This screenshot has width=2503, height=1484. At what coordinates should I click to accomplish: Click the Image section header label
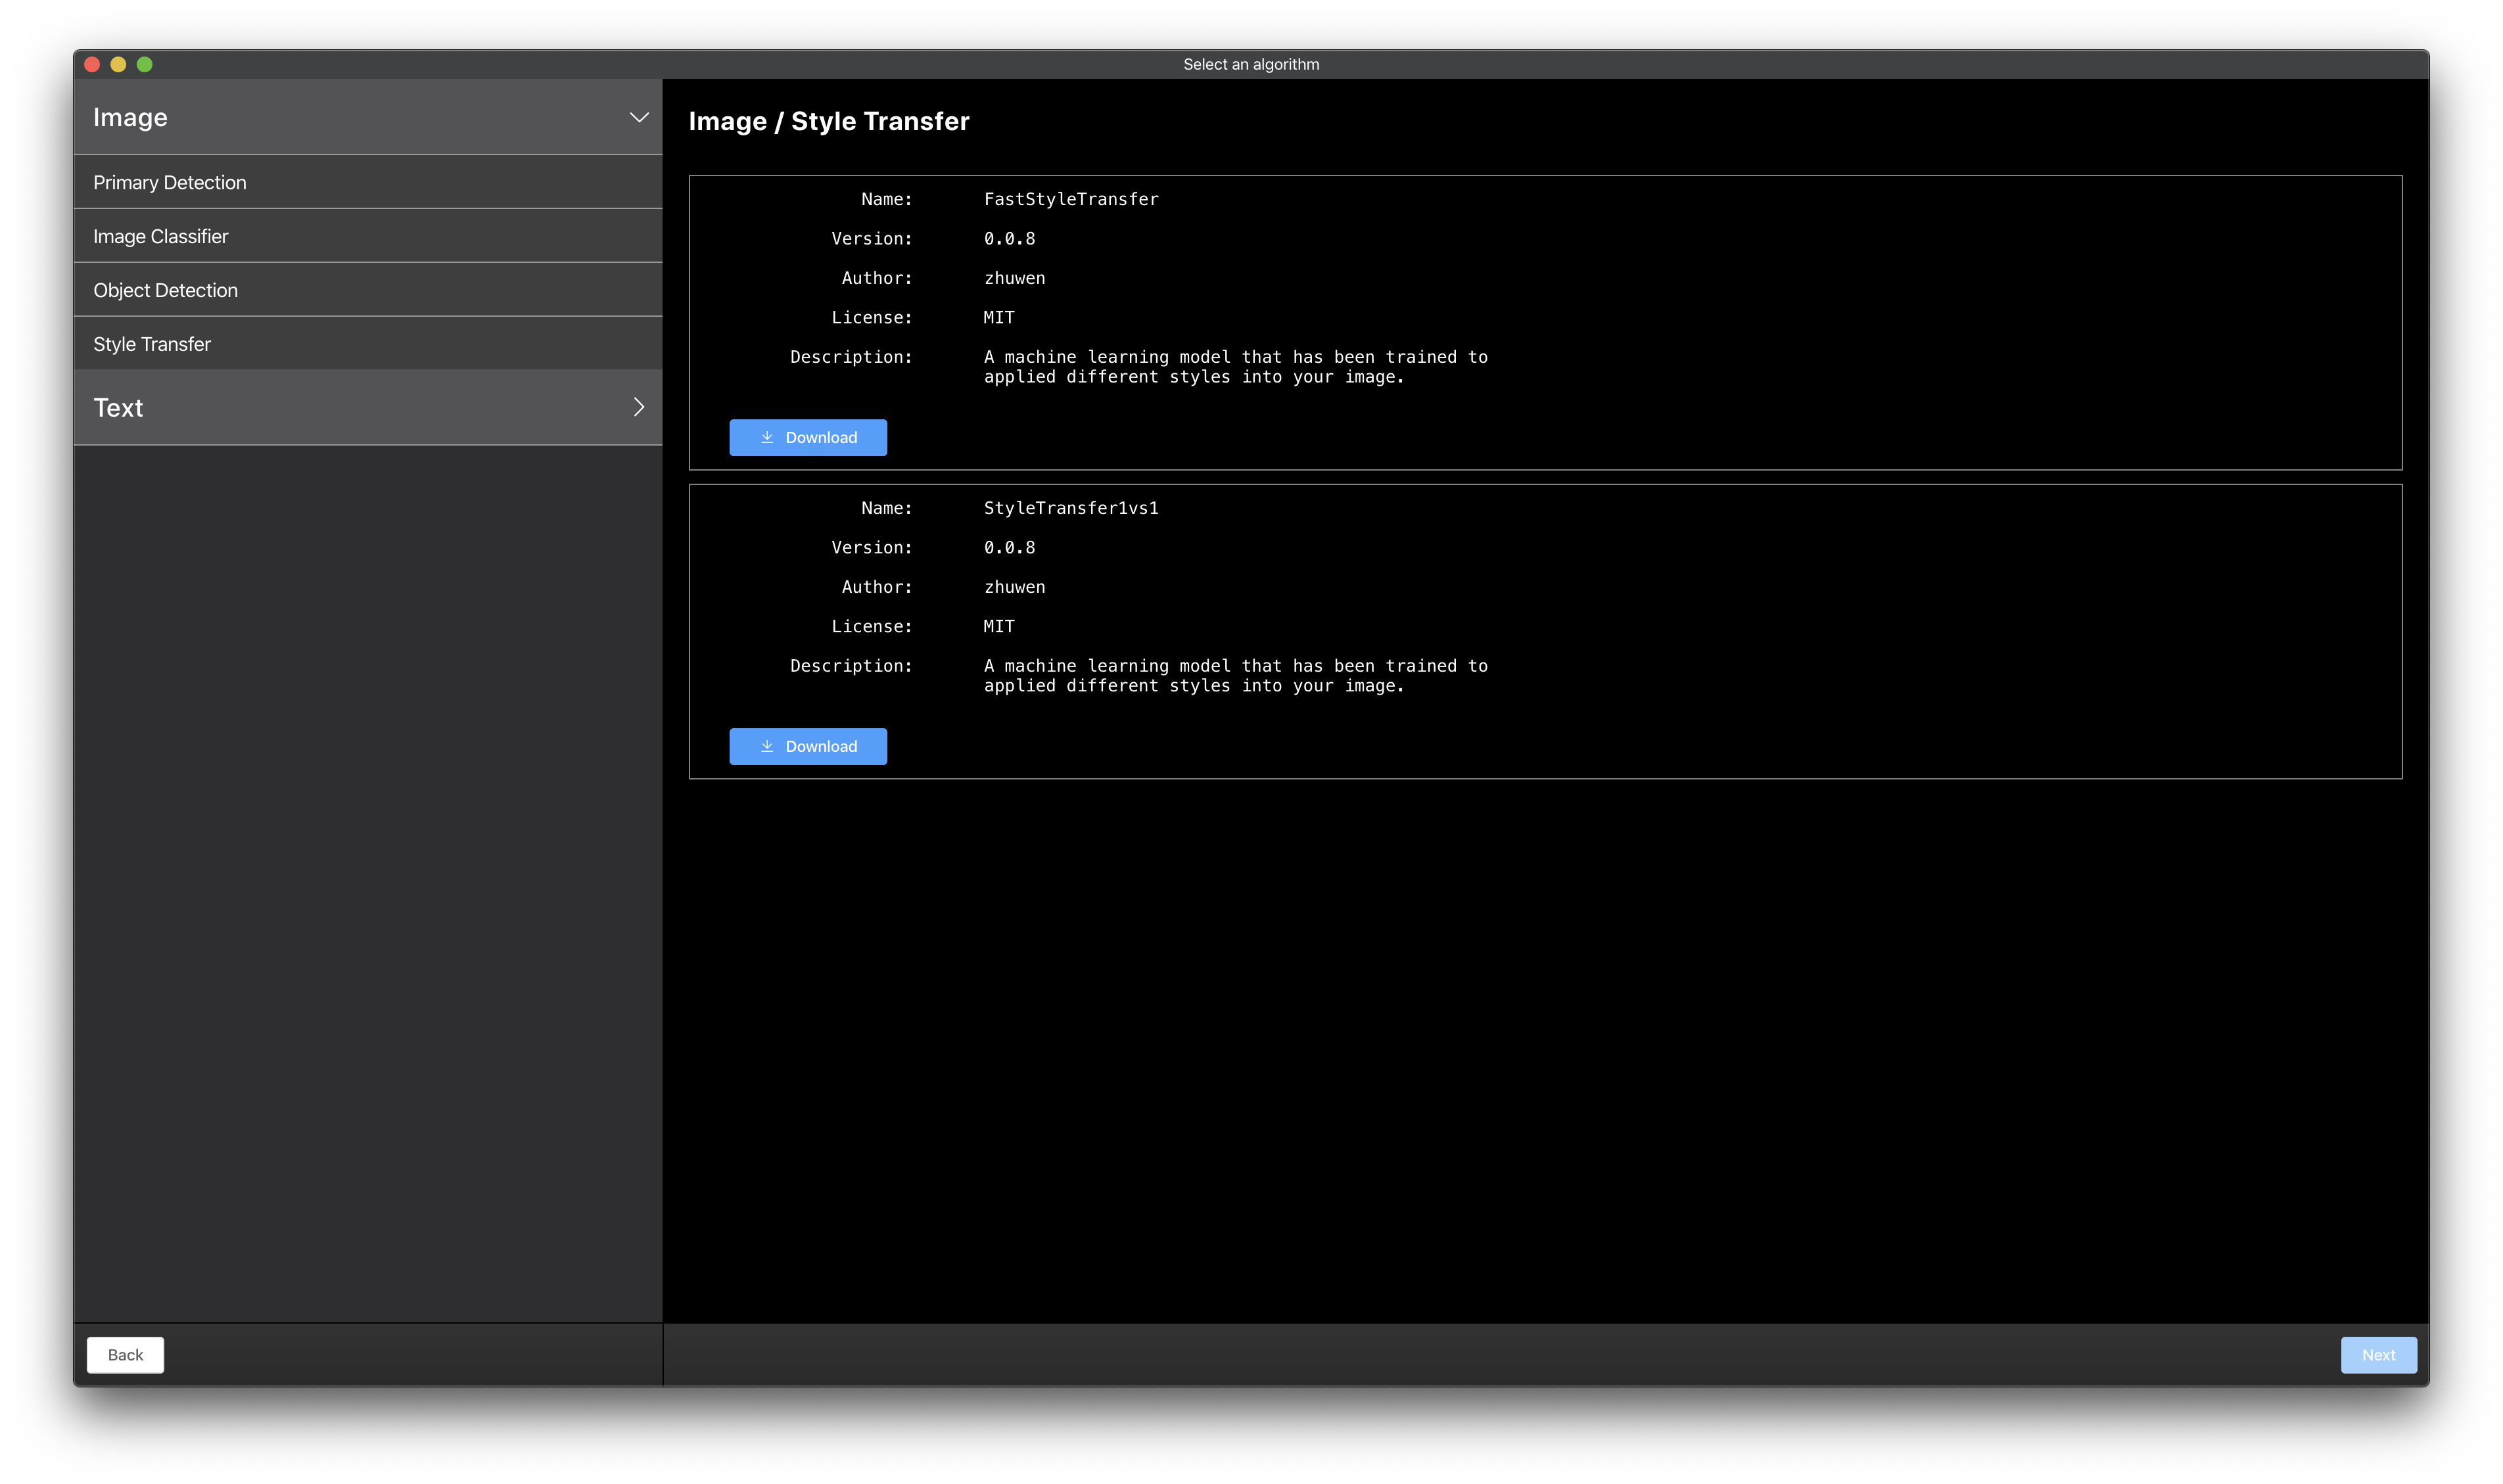[x=131, y=117]
